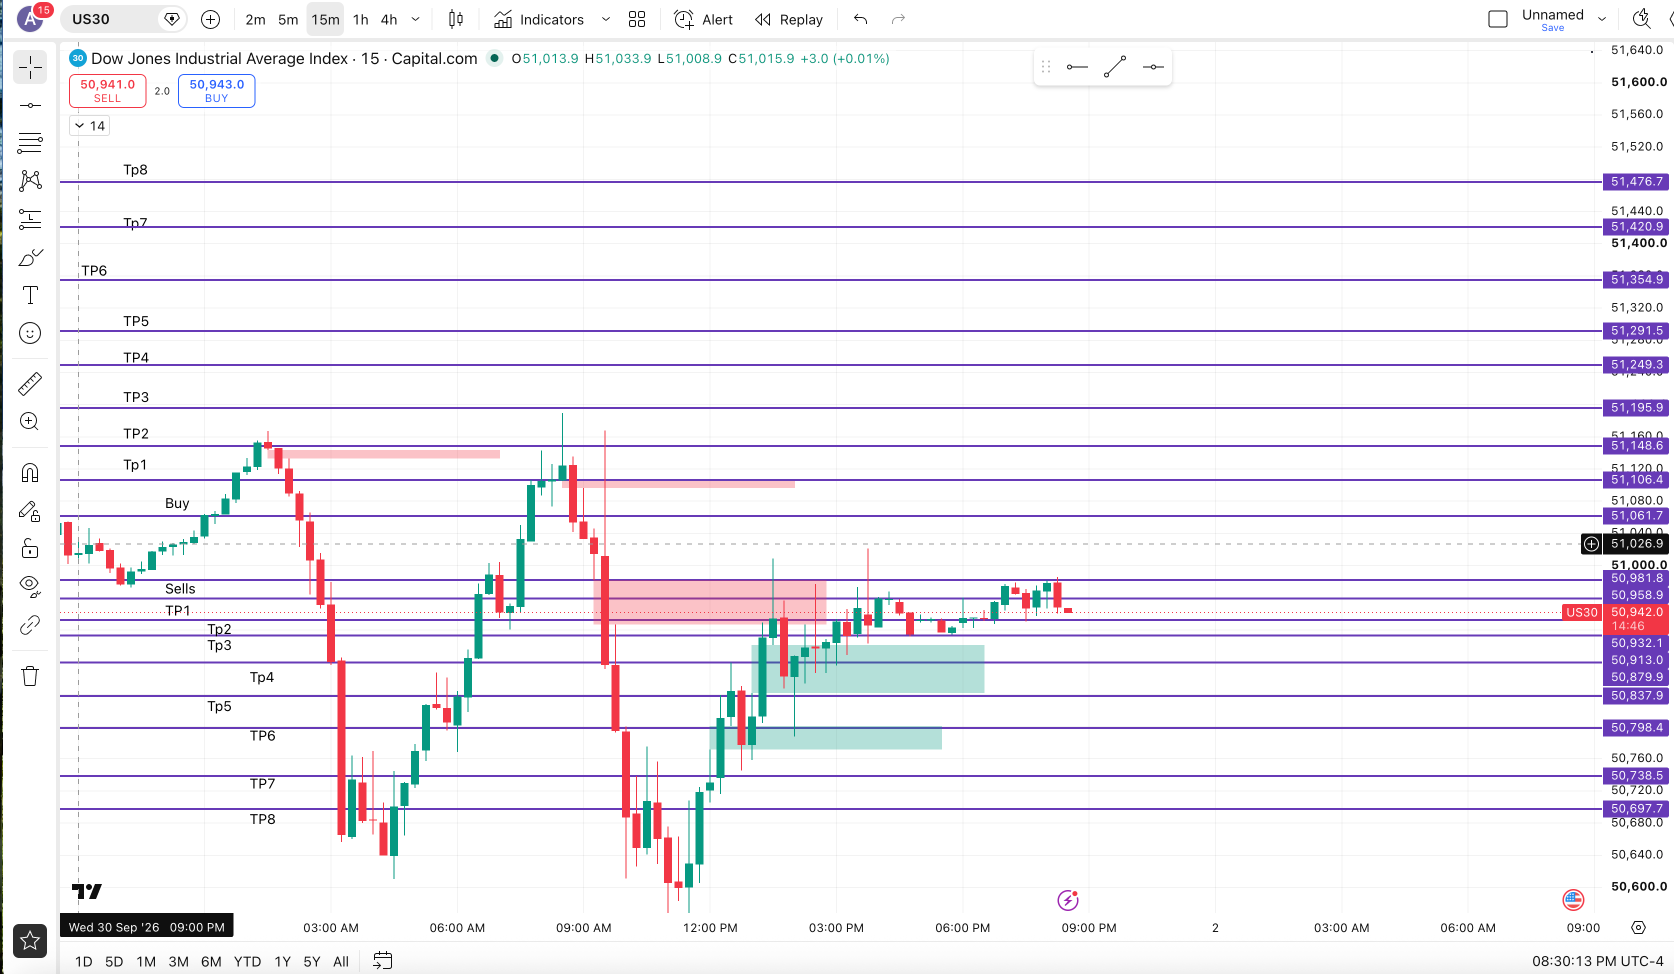This screenshot has height=974, width=1674.
Task: Open the emoji icons tool
Action: click(30, 333)
